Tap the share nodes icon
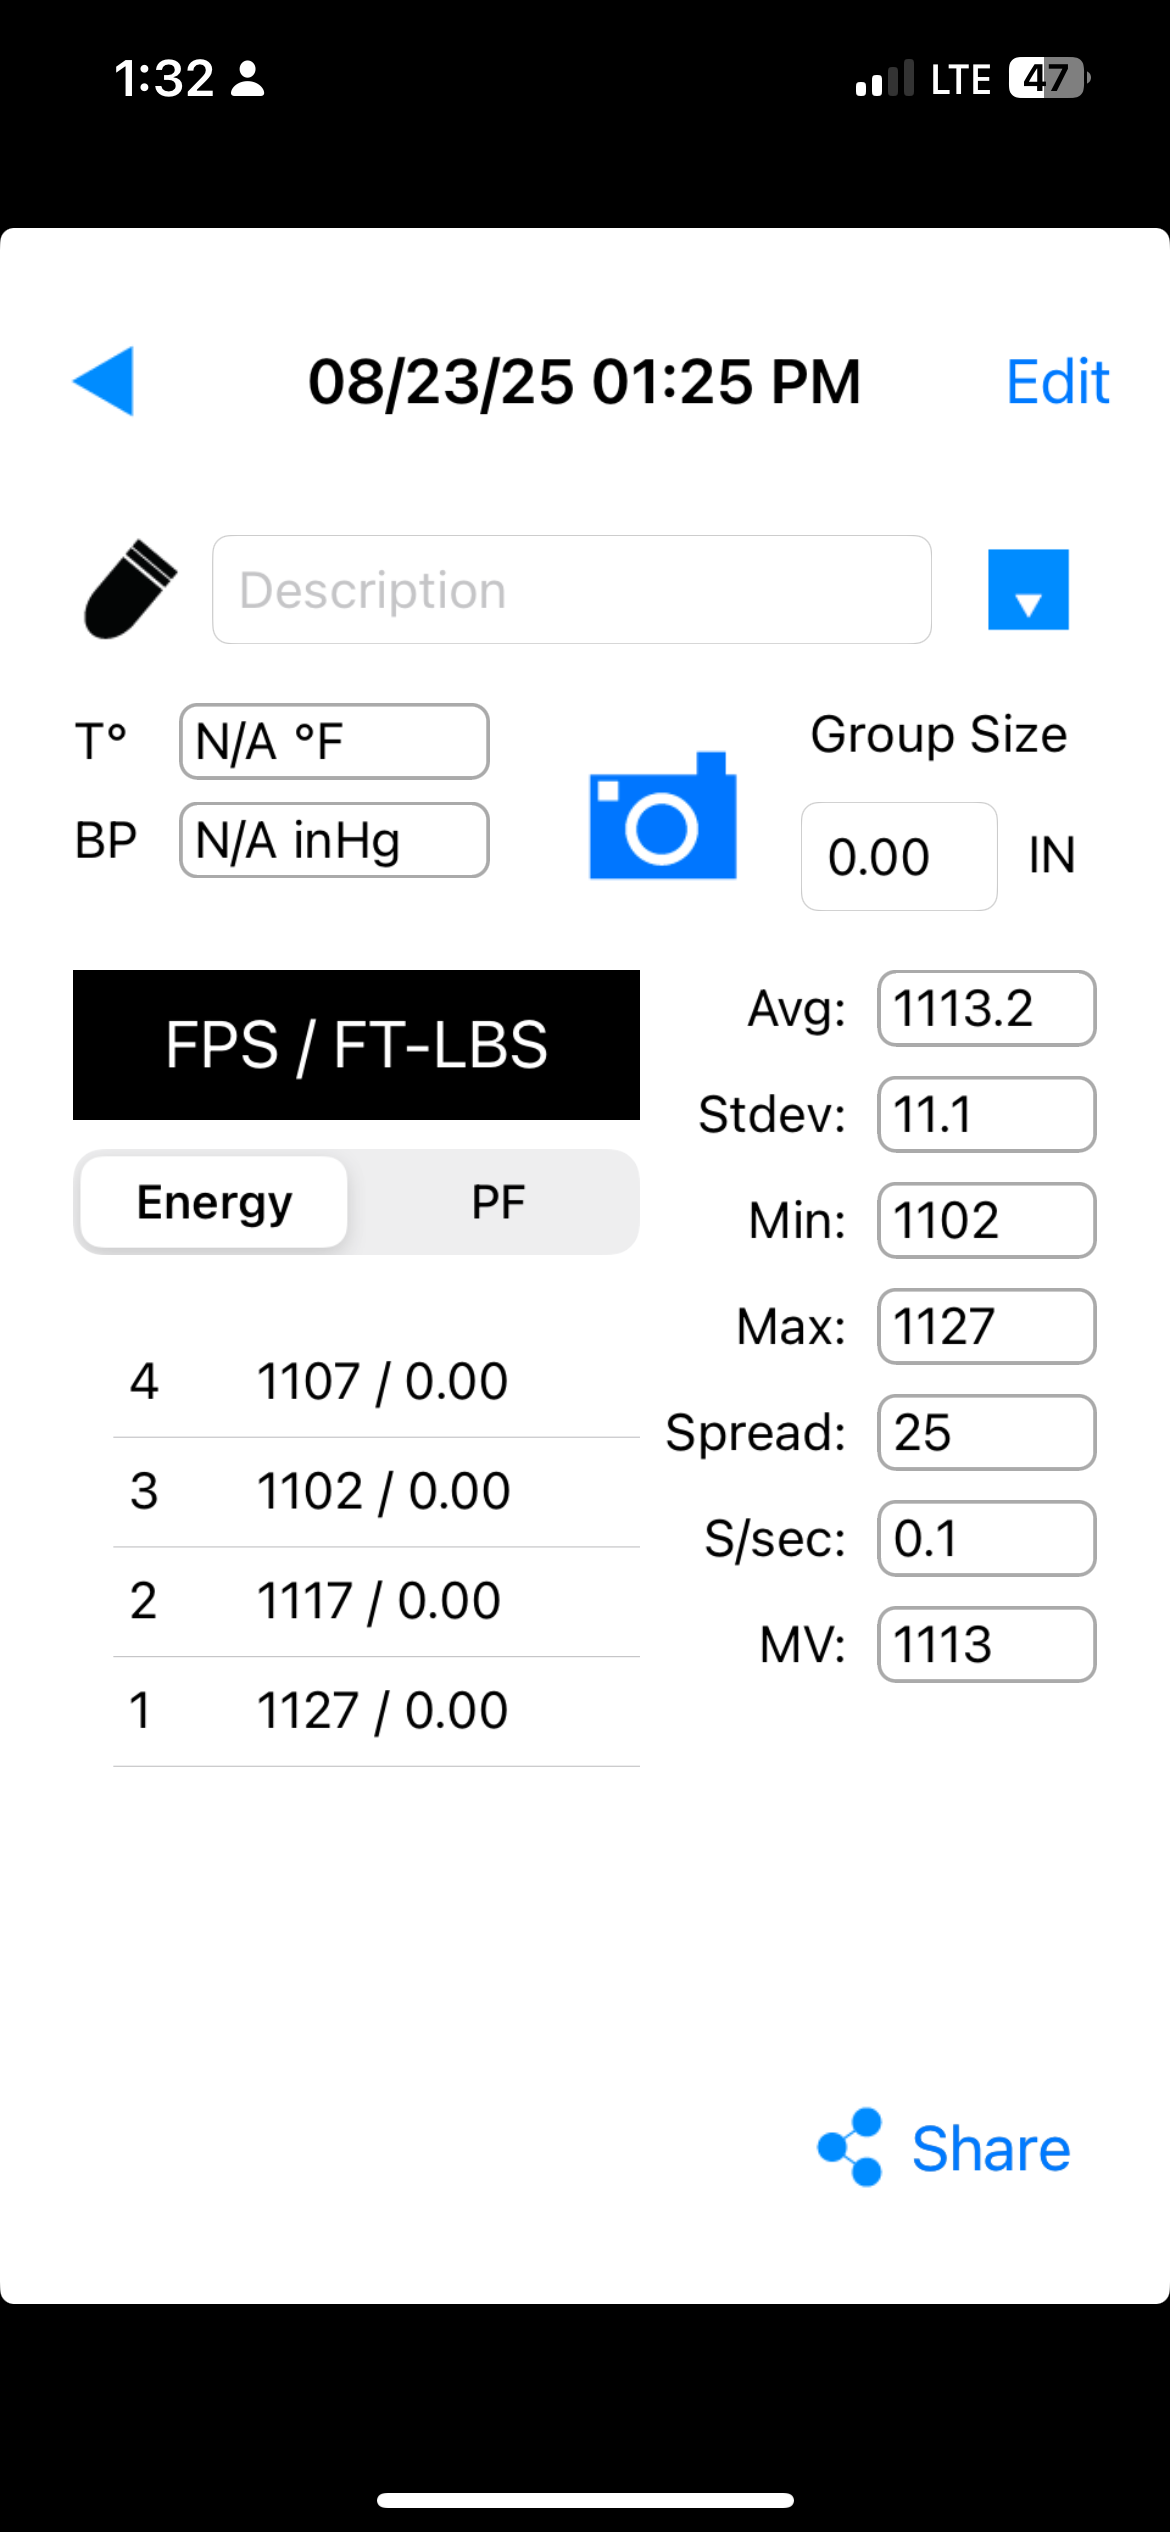 tap(851, 2148)
